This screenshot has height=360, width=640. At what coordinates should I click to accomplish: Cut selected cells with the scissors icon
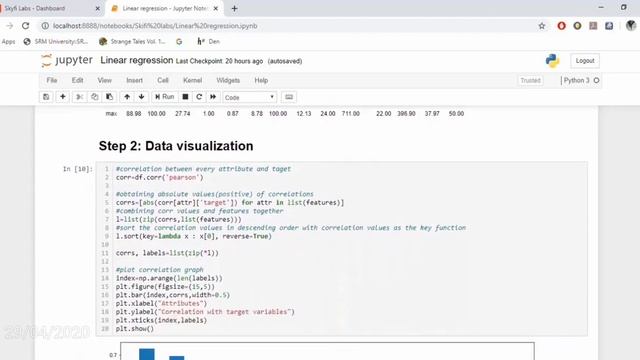(80, 97)
